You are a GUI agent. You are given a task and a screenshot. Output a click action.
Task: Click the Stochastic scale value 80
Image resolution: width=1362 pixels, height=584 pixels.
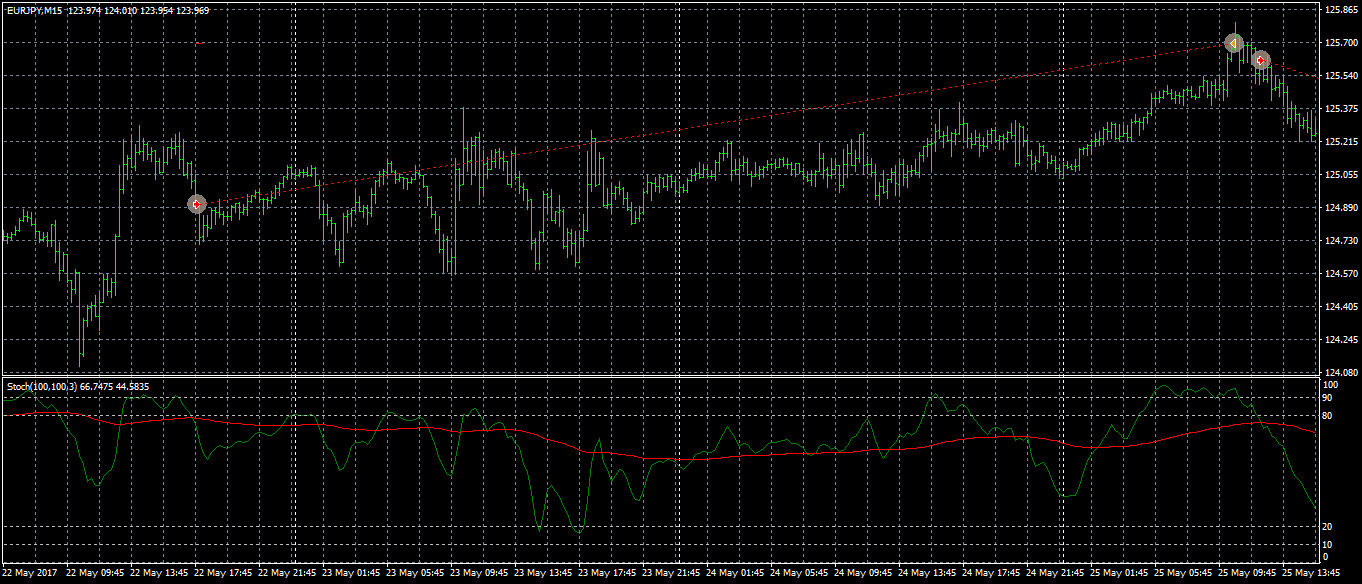point(1329,416)
